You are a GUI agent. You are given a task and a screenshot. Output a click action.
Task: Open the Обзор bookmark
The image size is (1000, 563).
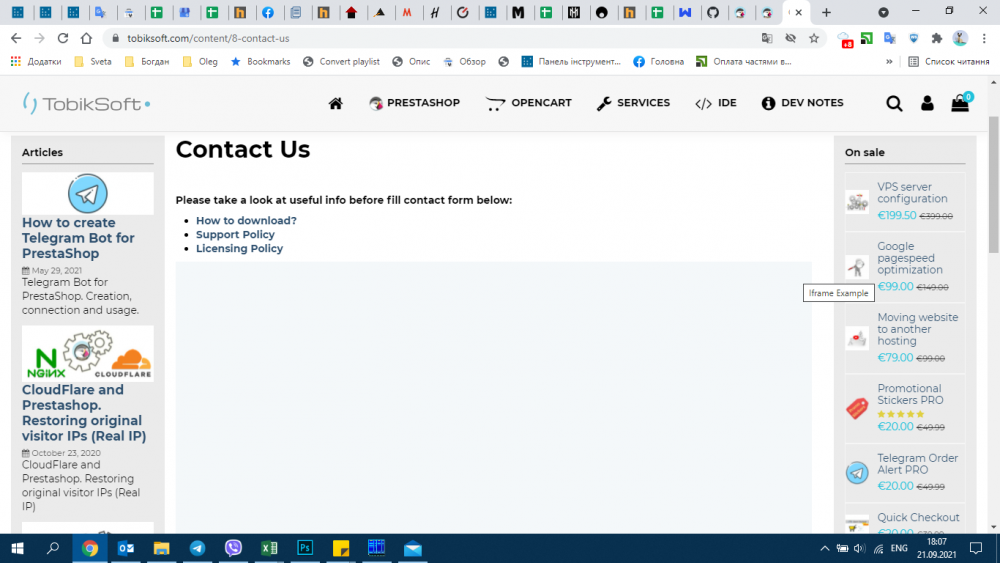pyautogui.click(x=464, y=62)
